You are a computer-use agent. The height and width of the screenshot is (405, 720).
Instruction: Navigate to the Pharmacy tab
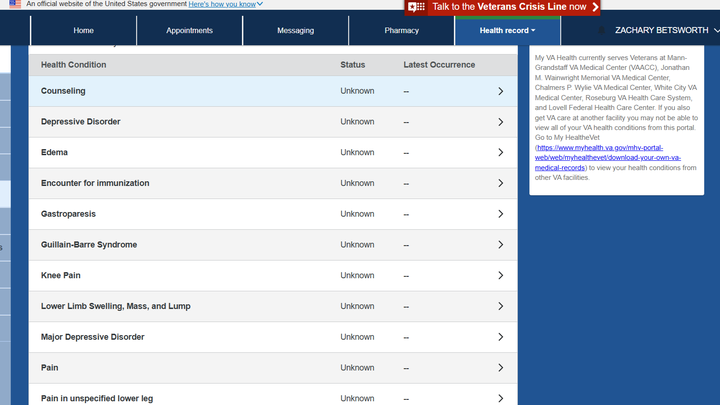click(401, 31)
